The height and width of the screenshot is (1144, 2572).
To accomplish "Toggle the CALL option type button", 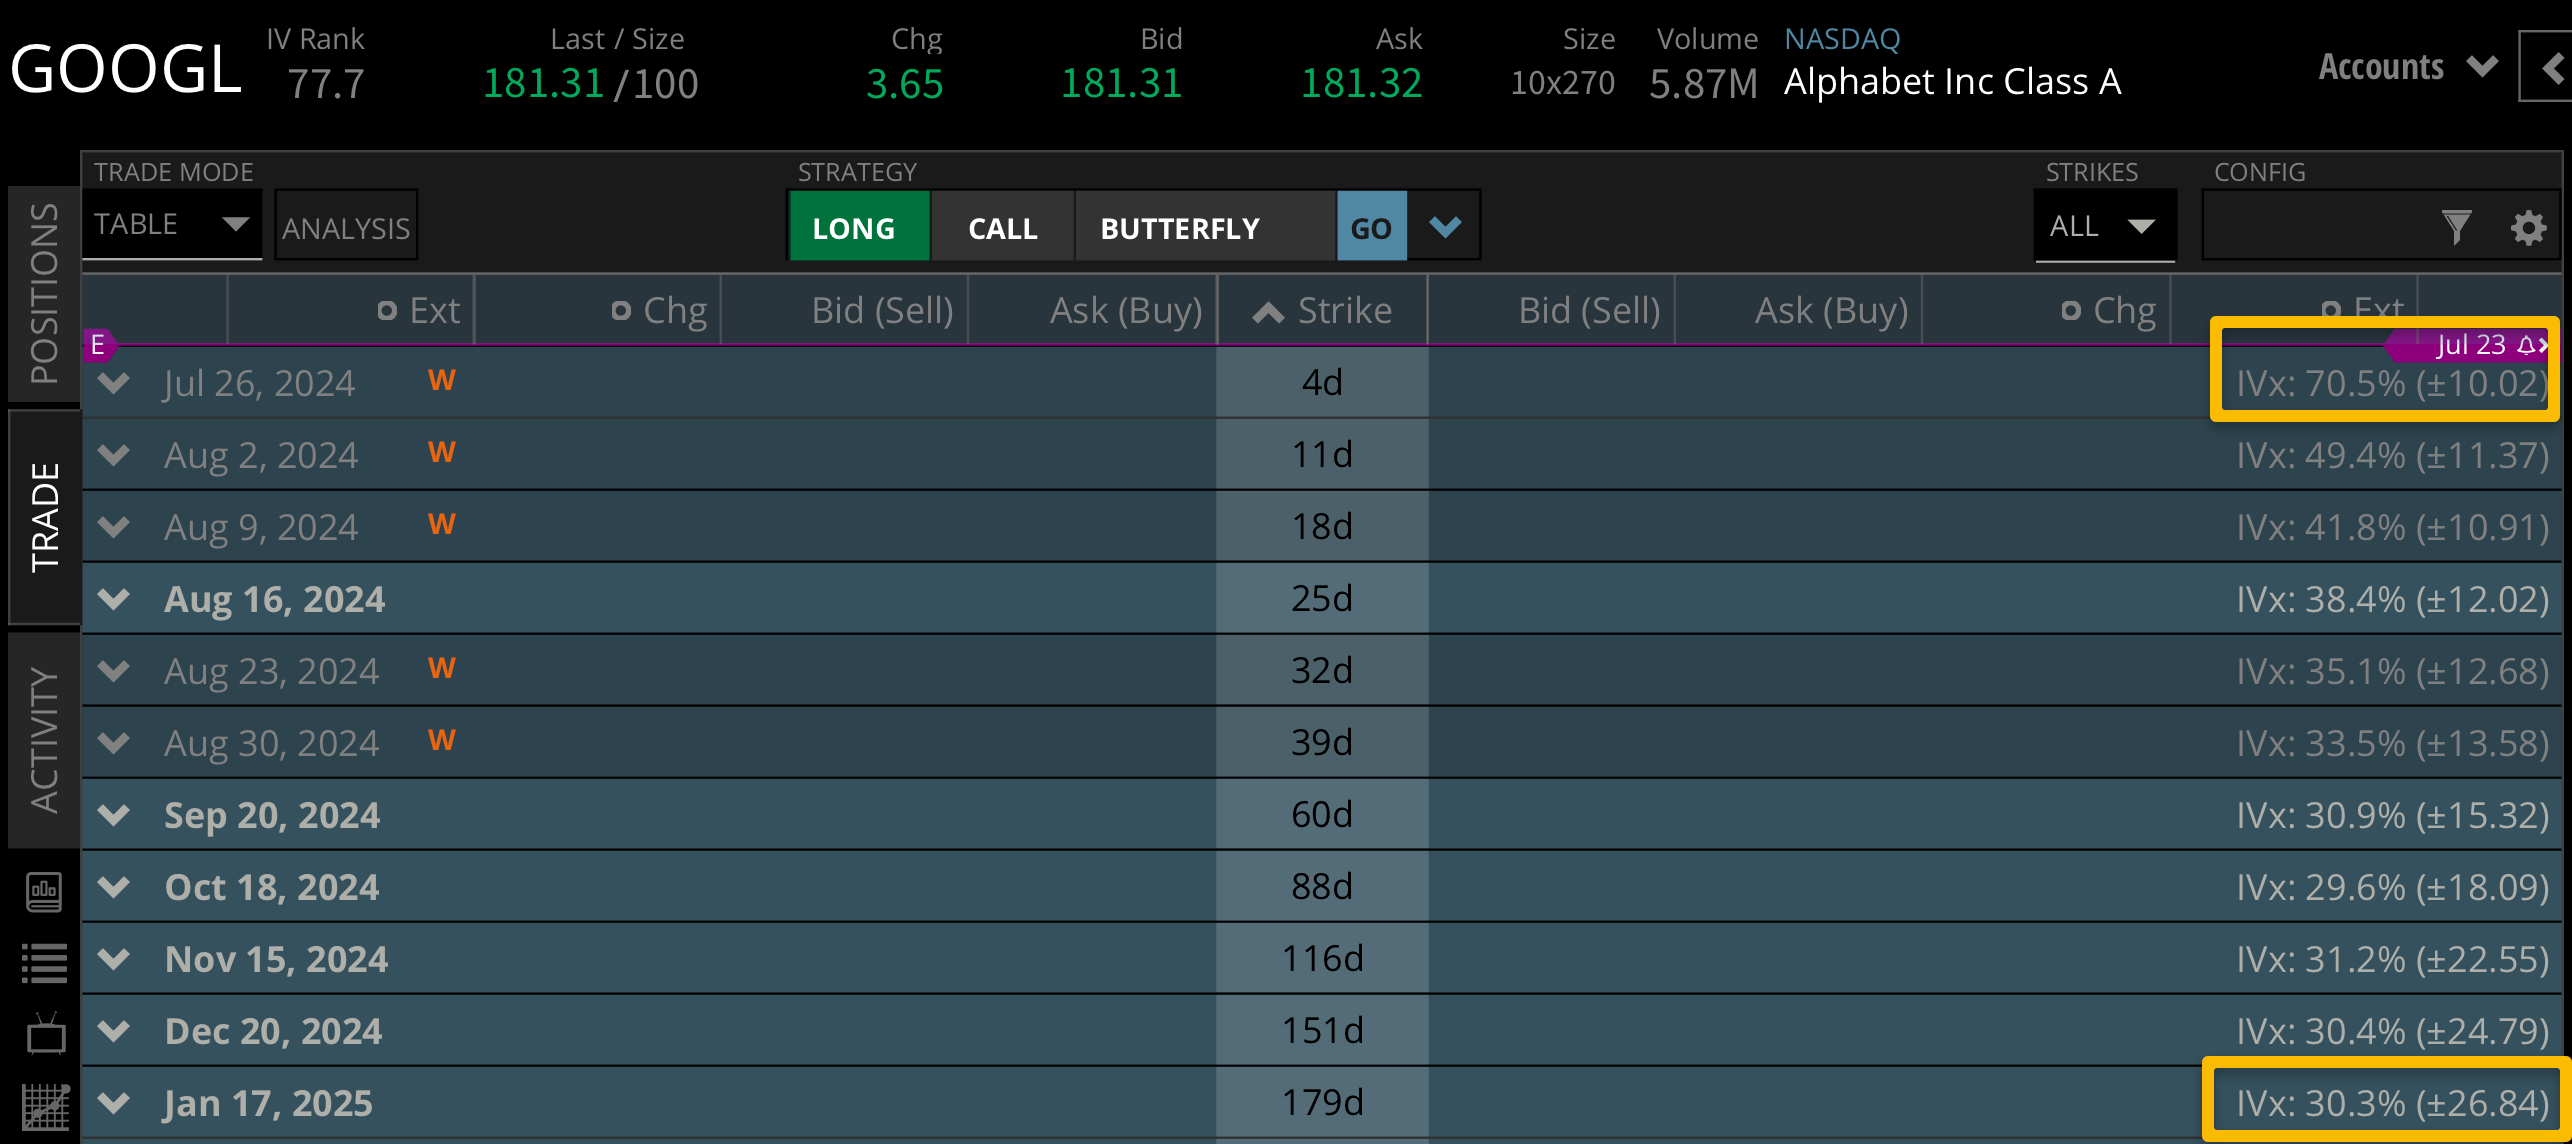I will coord(1003,228).
